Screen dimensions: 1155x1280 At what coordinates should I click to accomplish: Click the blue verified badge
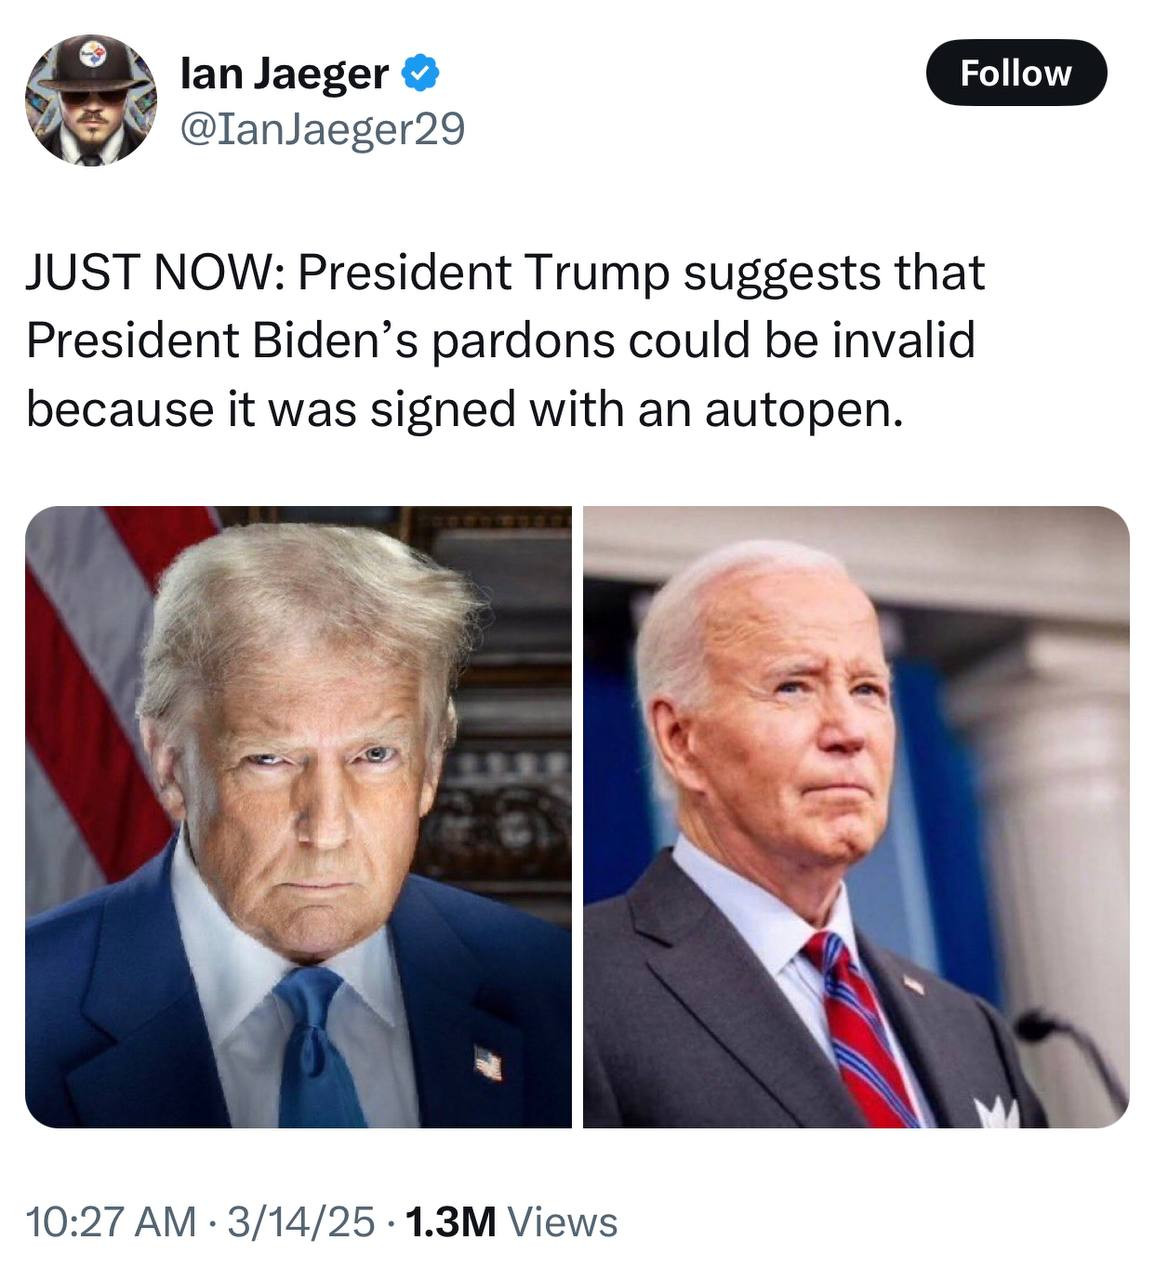418,73
